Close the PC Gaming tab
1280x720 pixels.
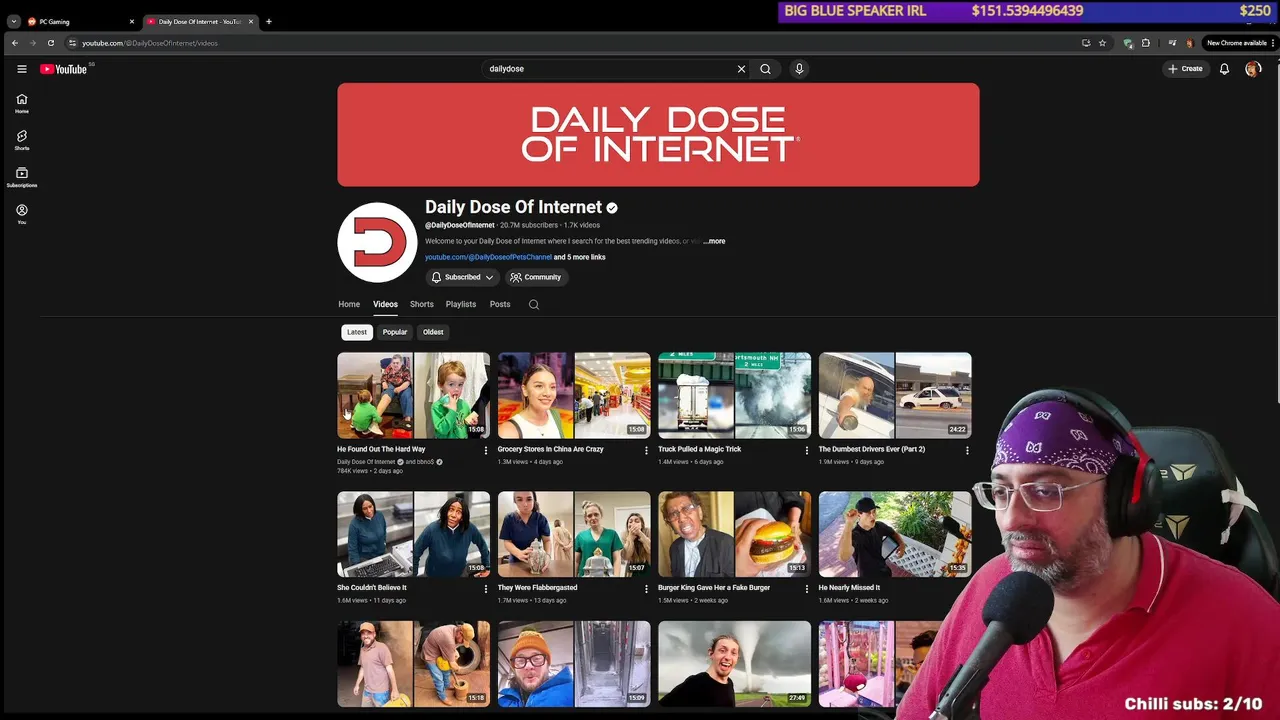click(x=132, y=21)
